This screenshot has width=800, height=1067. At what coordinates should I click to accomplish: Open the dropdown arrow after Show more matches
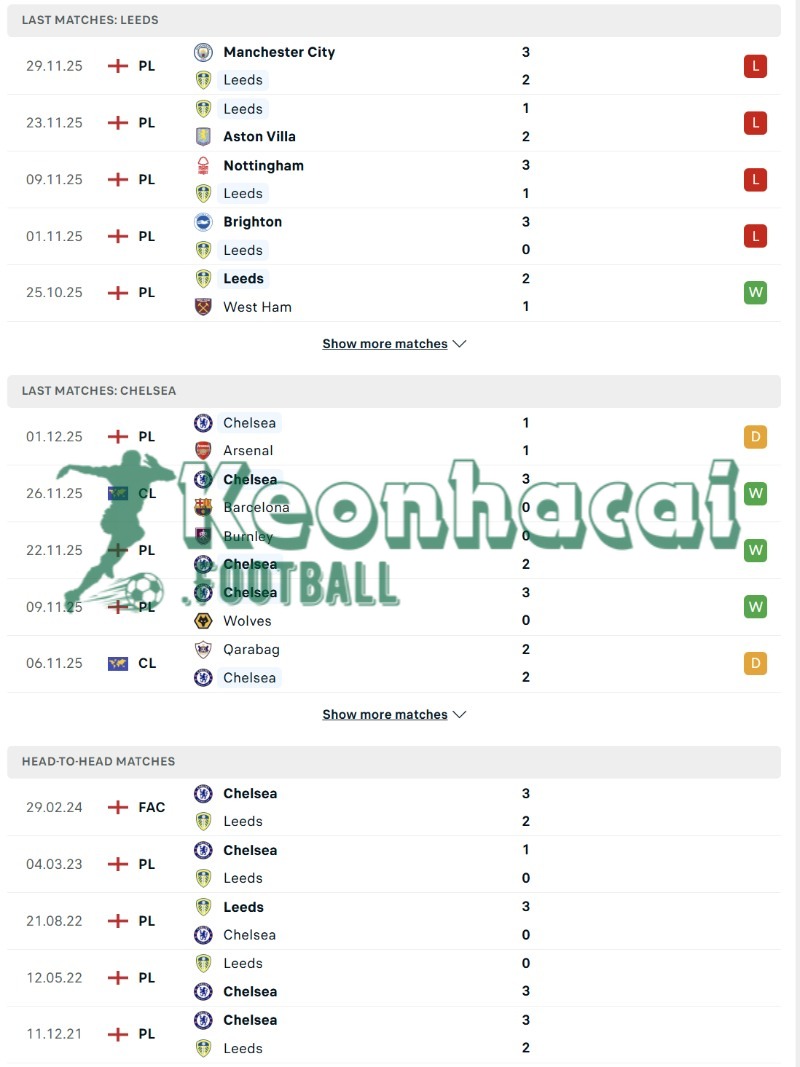point(459,343)
